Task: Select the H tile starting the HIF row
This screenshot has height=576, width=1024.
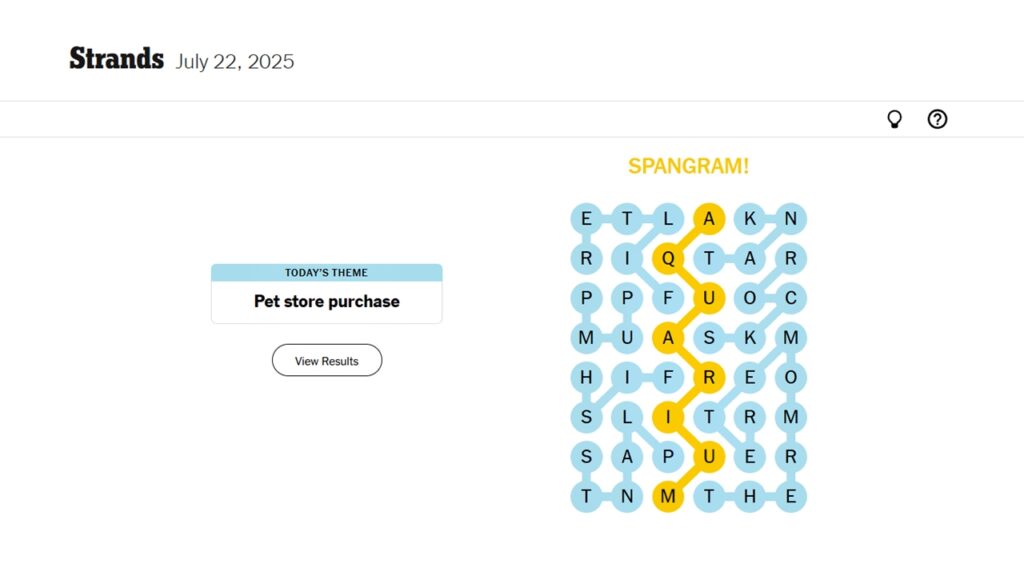Action: [586, 378]
